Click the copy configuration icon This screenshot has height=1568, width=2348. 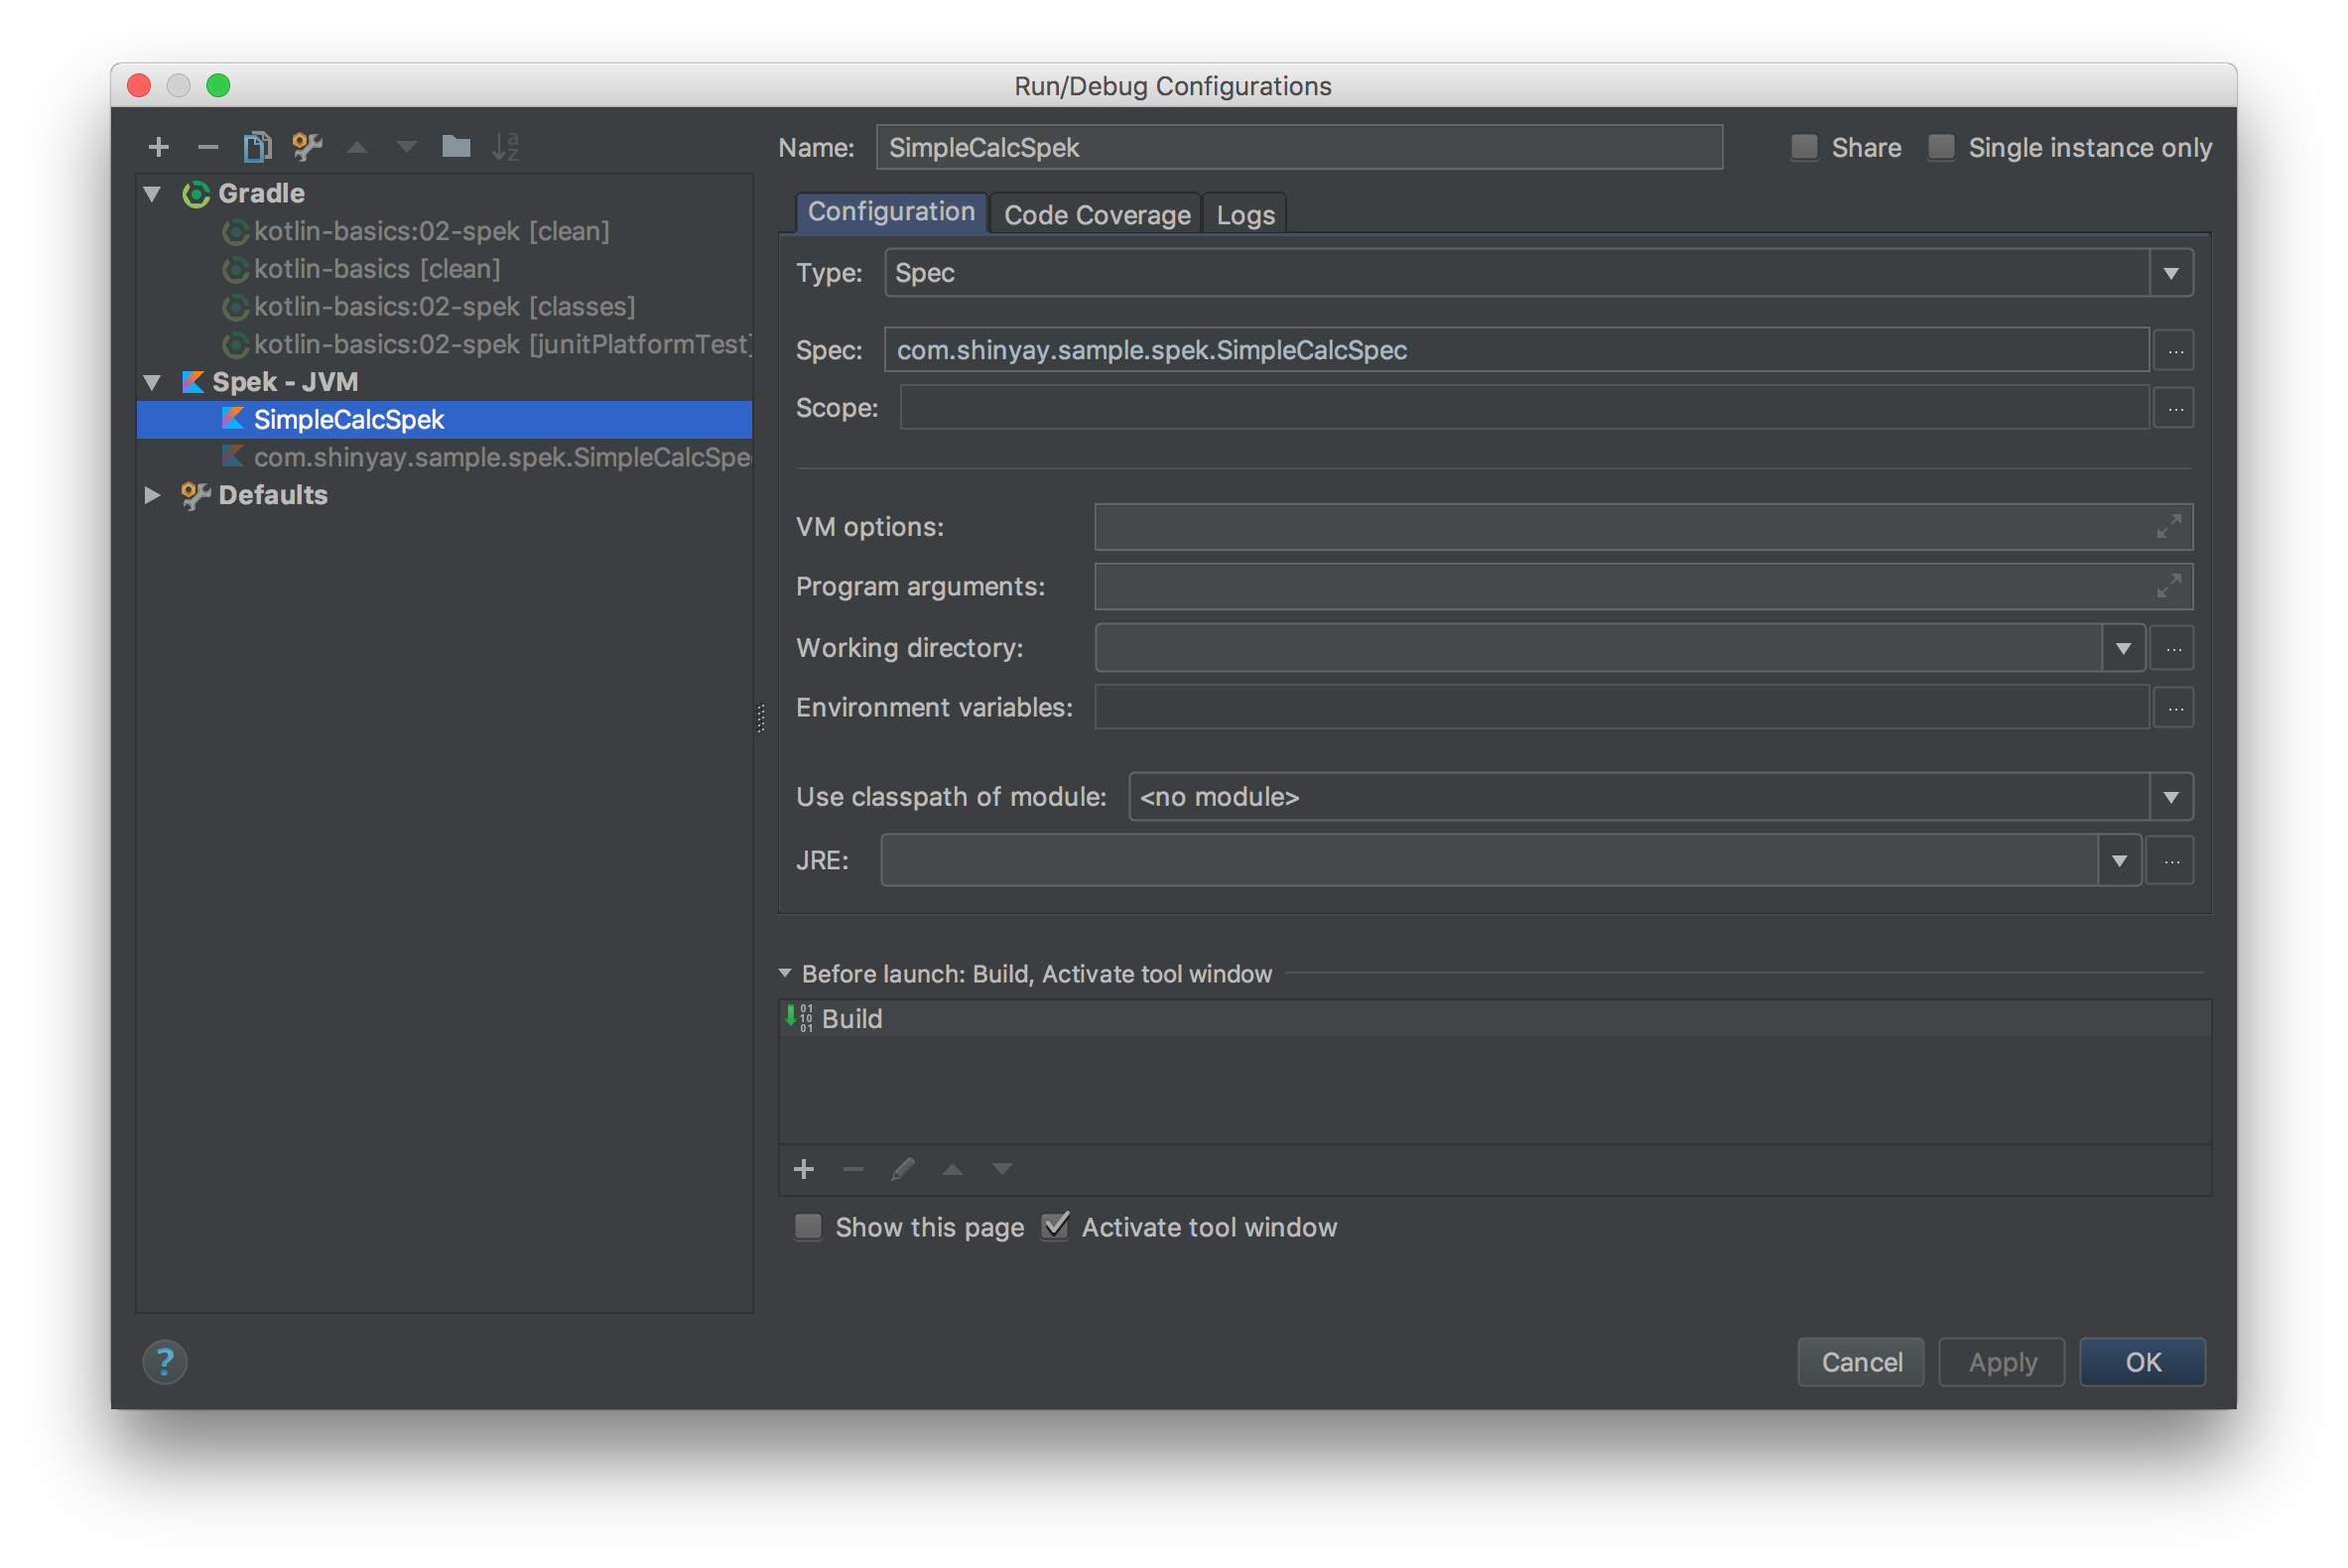click(257, 147)
